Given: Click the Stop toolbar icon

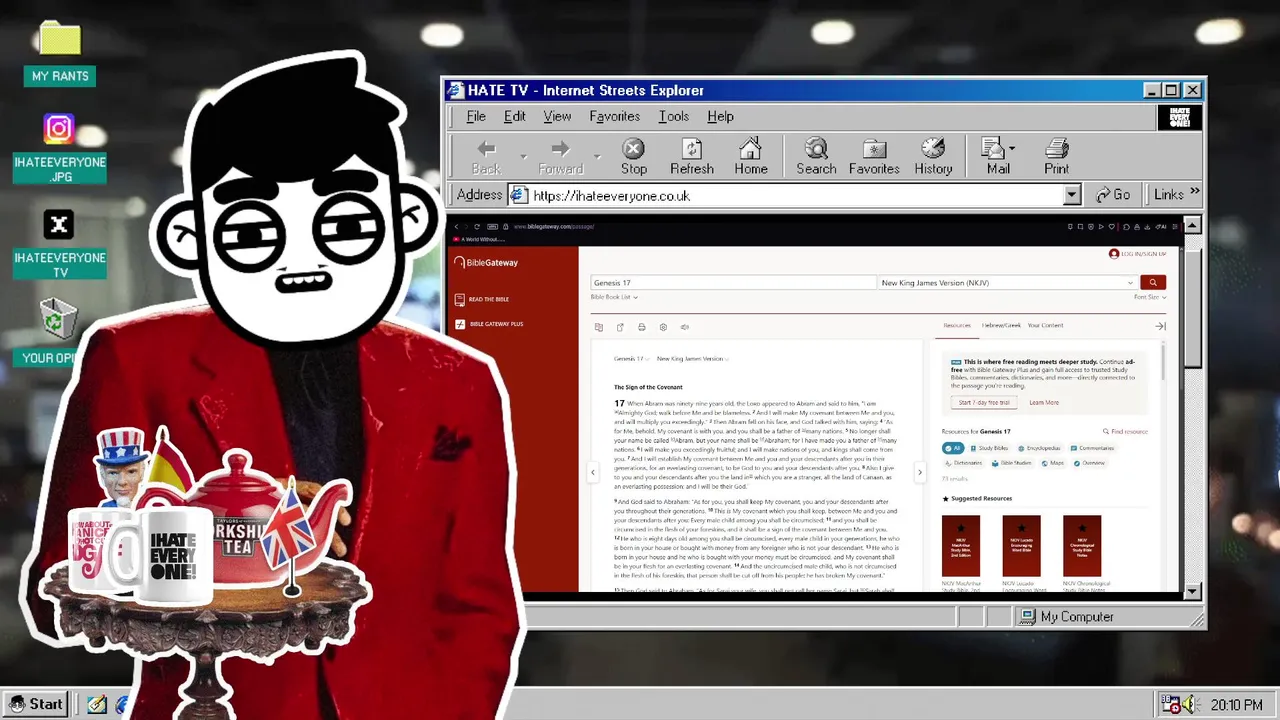Looking at the screenshot, I should point(634,156).
